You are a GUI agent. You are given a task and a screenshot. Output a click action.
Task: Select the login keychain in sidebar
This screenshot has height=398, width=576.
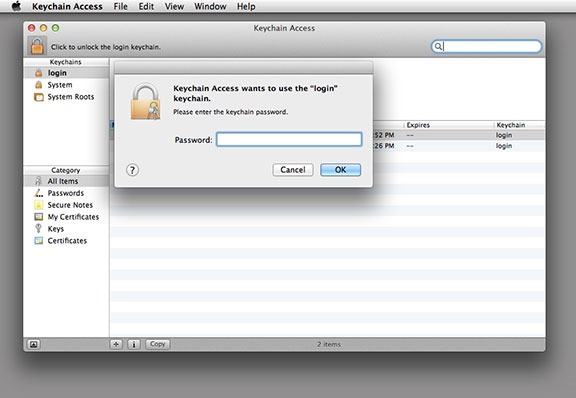point(66,73)
